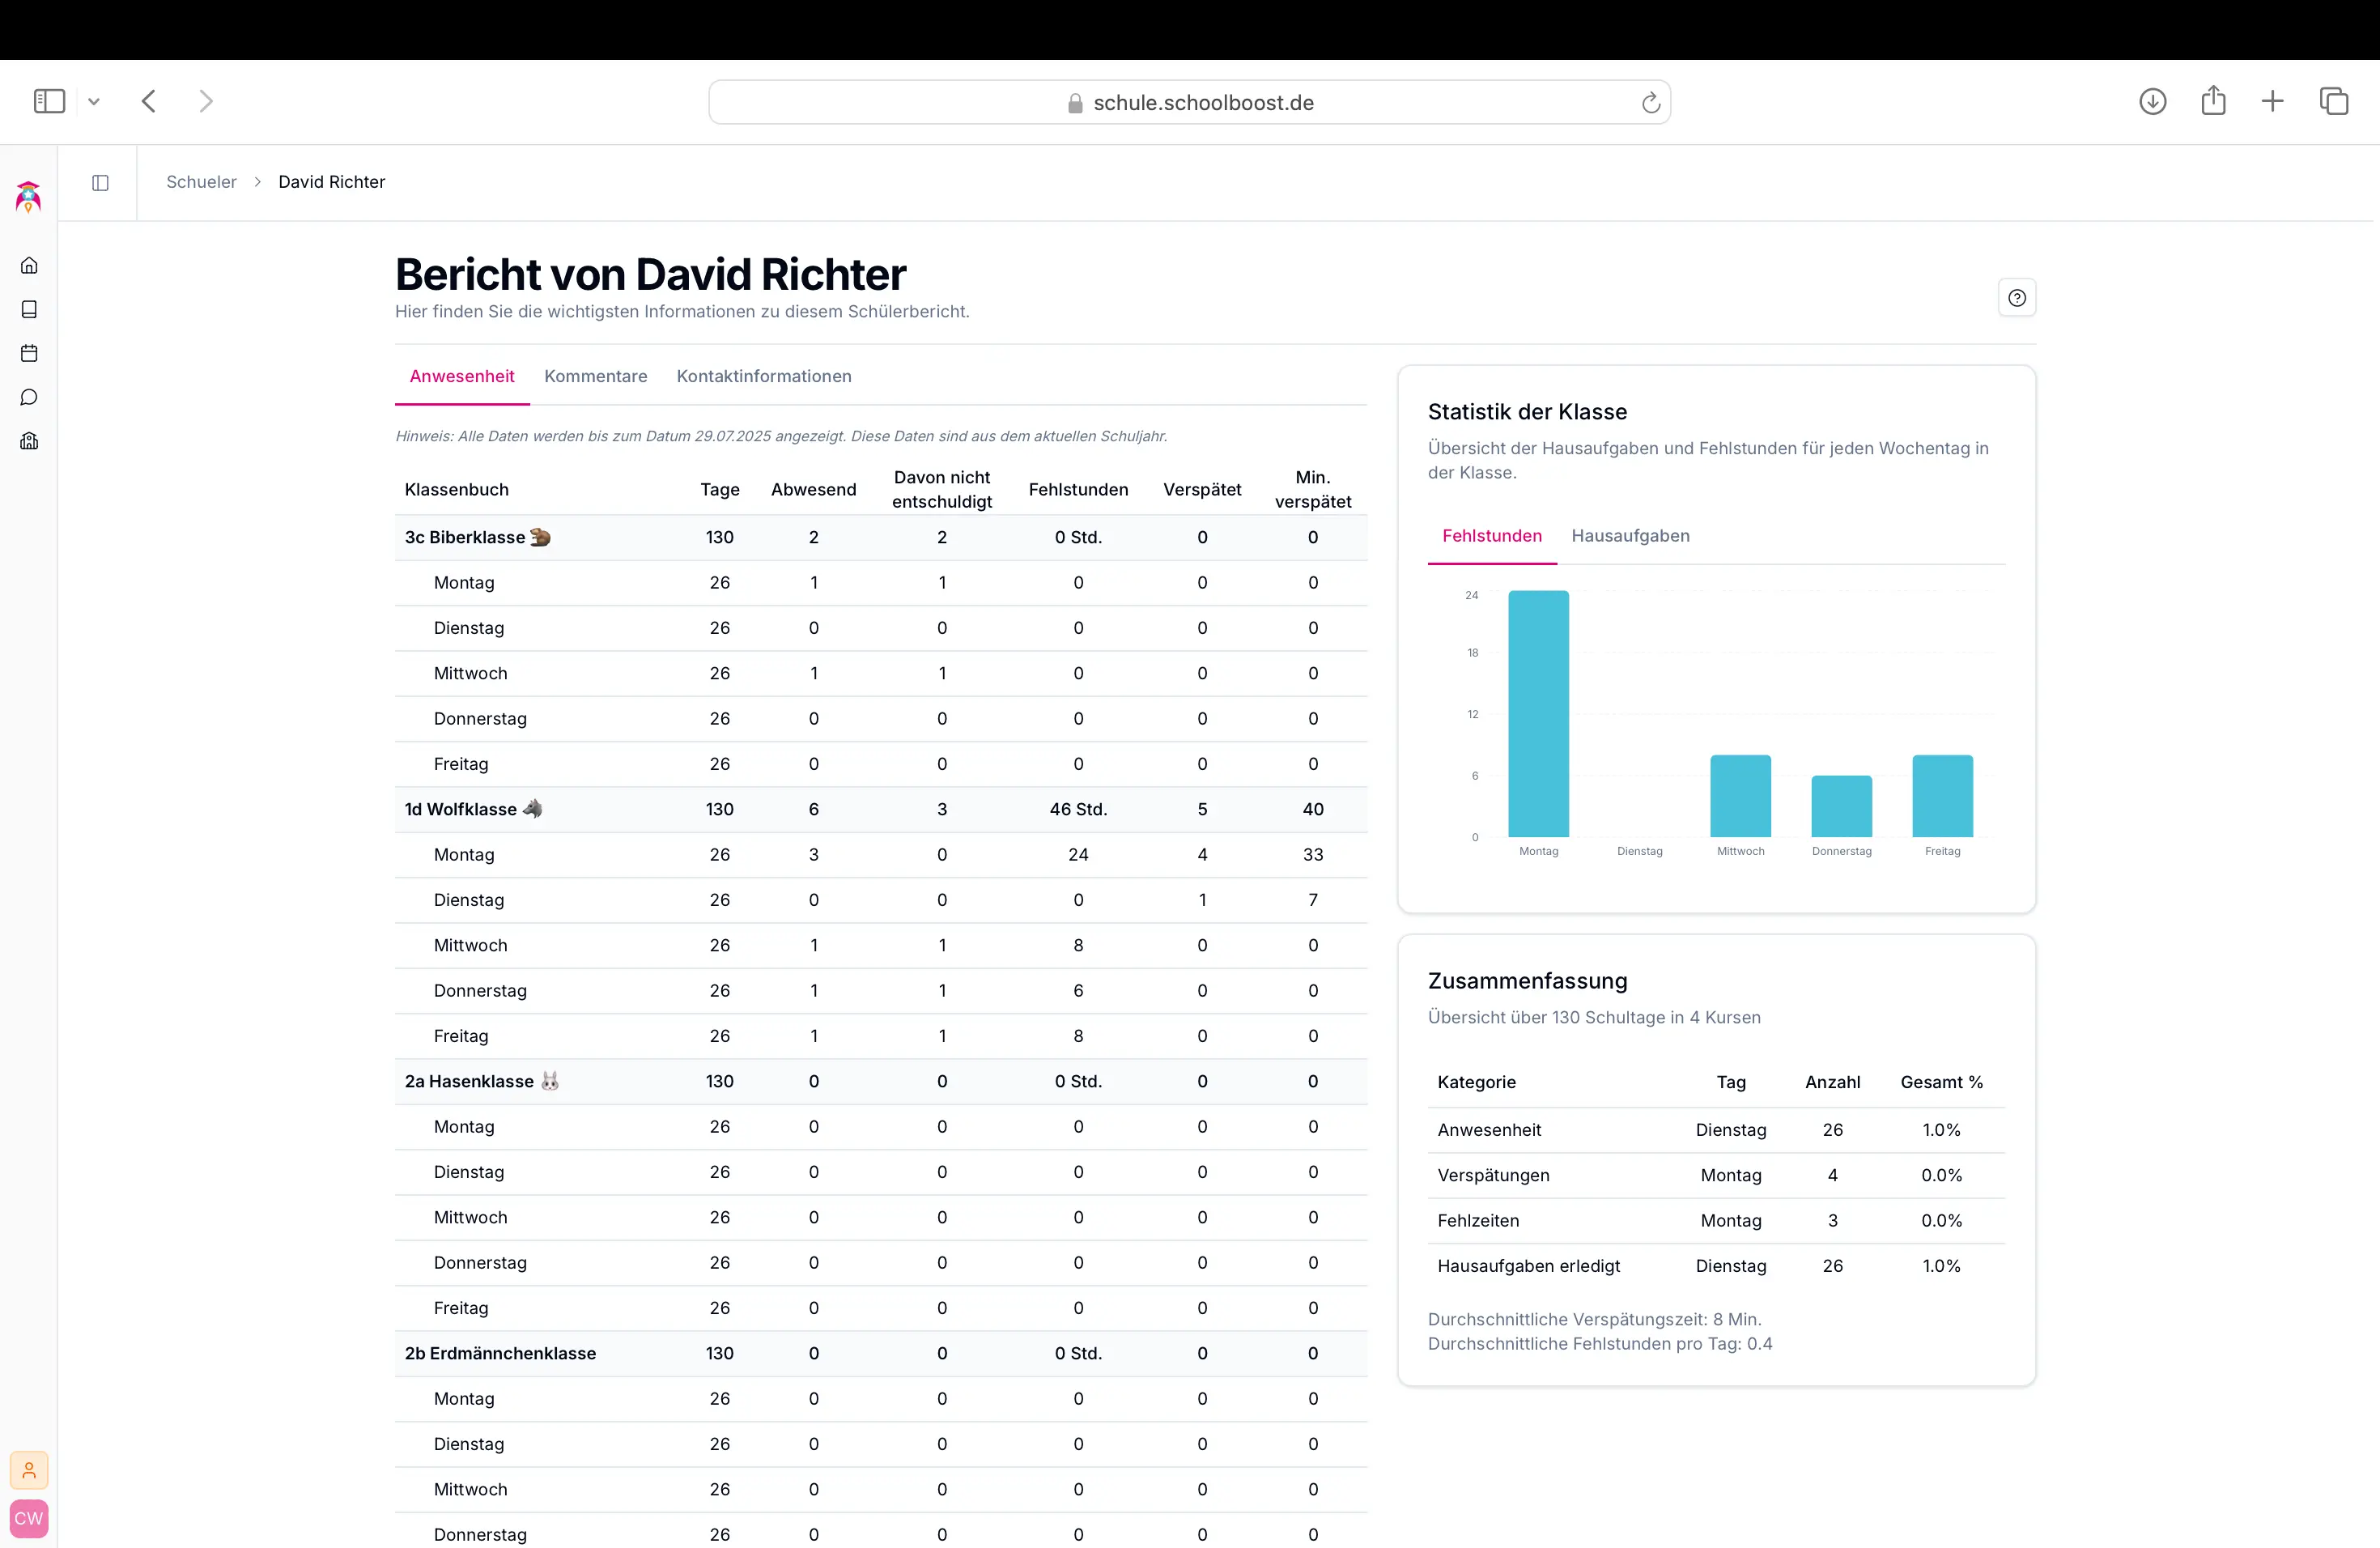The height and width of the screenshot is (1548, 2380).
Task: Open the chat messages icon in sidebar
Action: click(x=29, y=397)
